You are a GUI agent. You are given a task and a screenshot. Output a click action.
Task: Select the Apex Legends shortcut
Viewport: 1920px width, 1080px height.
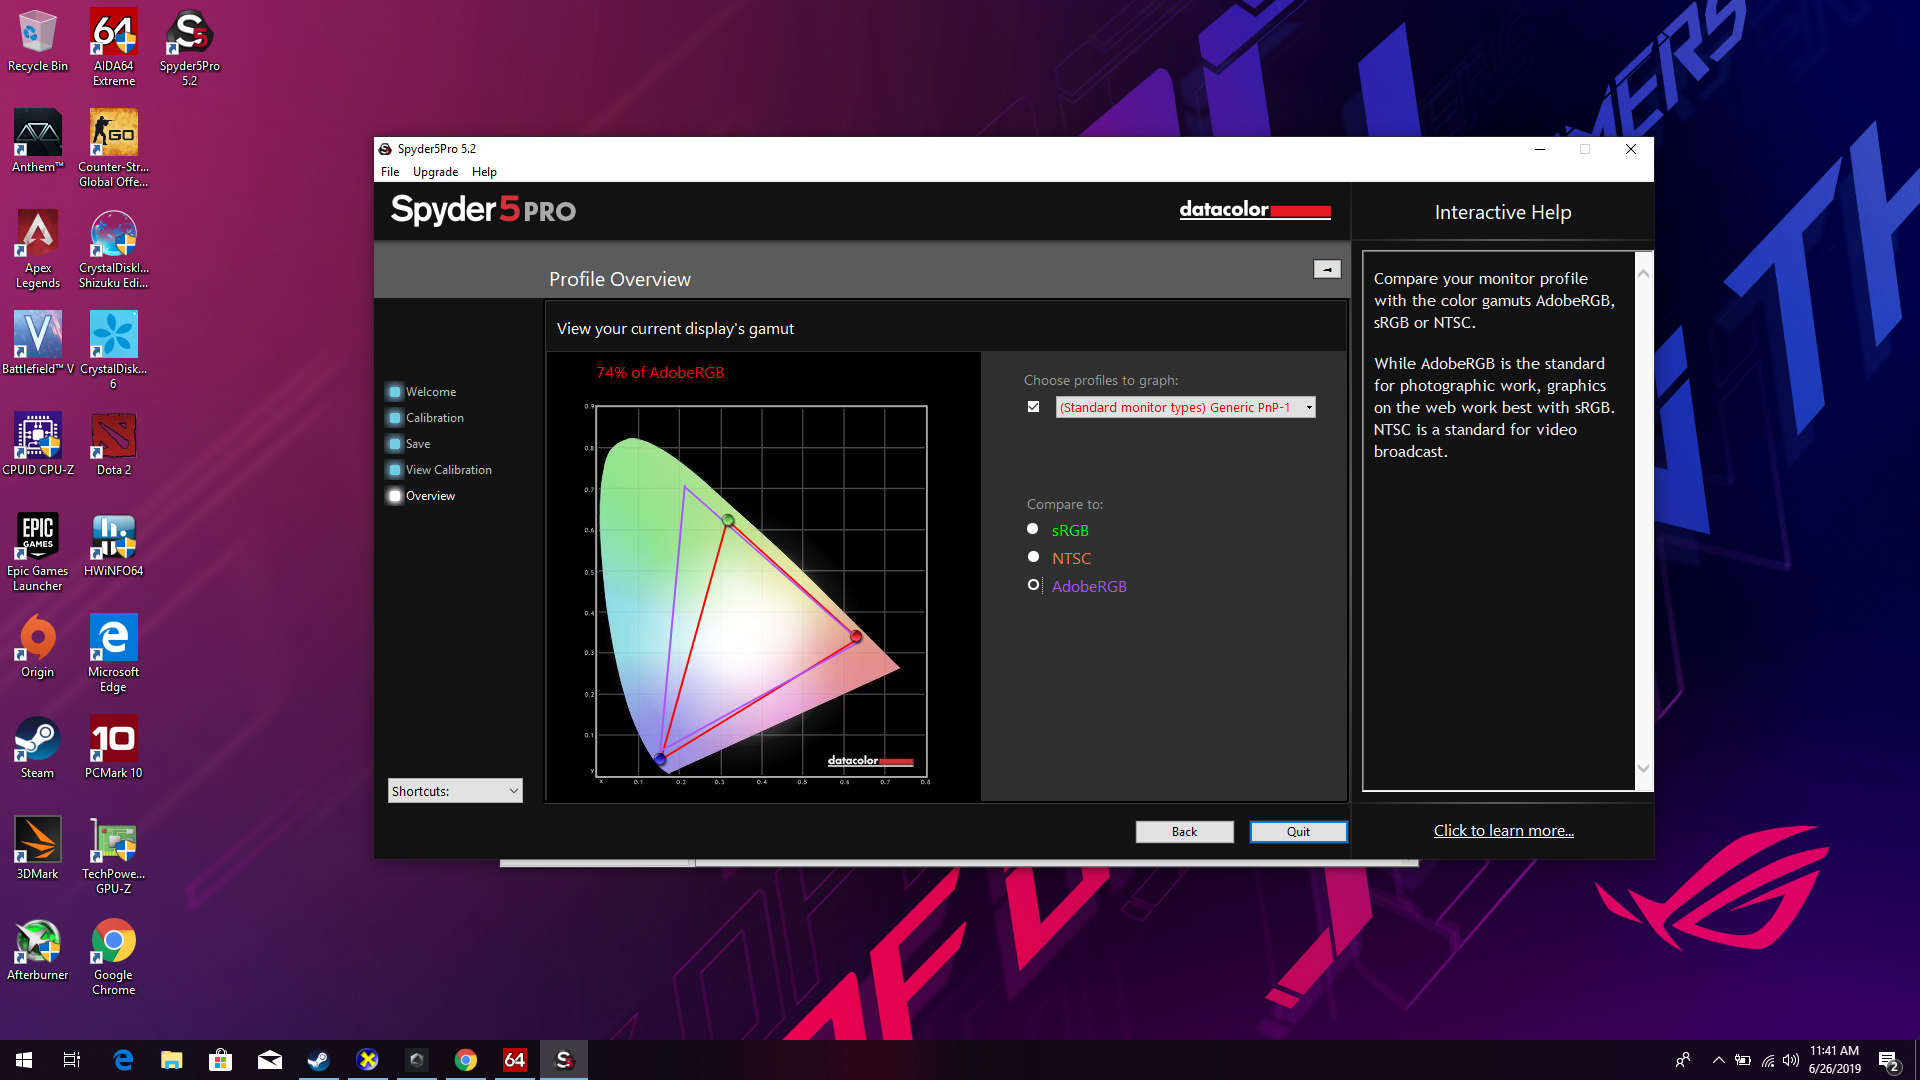pos(38,249)
